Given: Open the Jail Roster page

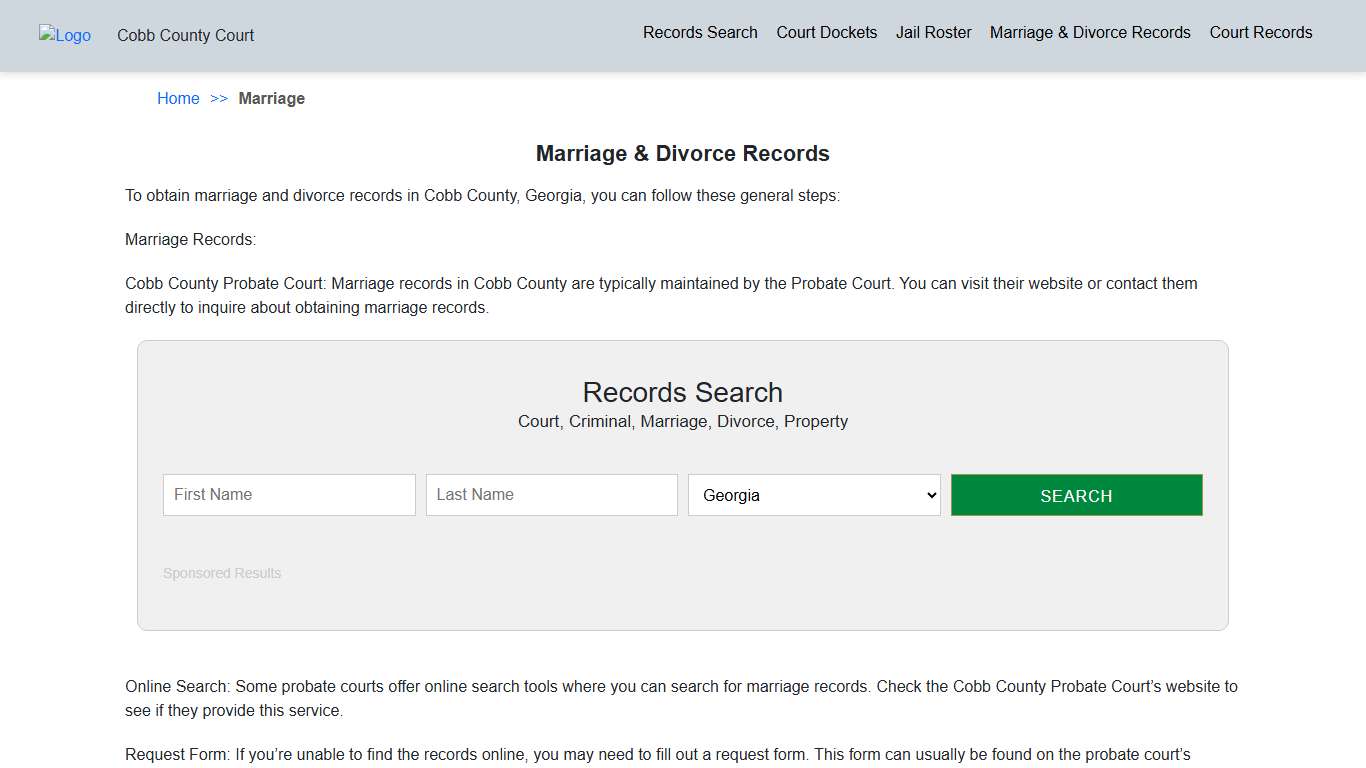Looking at the screenshot, I should (933, 32).
